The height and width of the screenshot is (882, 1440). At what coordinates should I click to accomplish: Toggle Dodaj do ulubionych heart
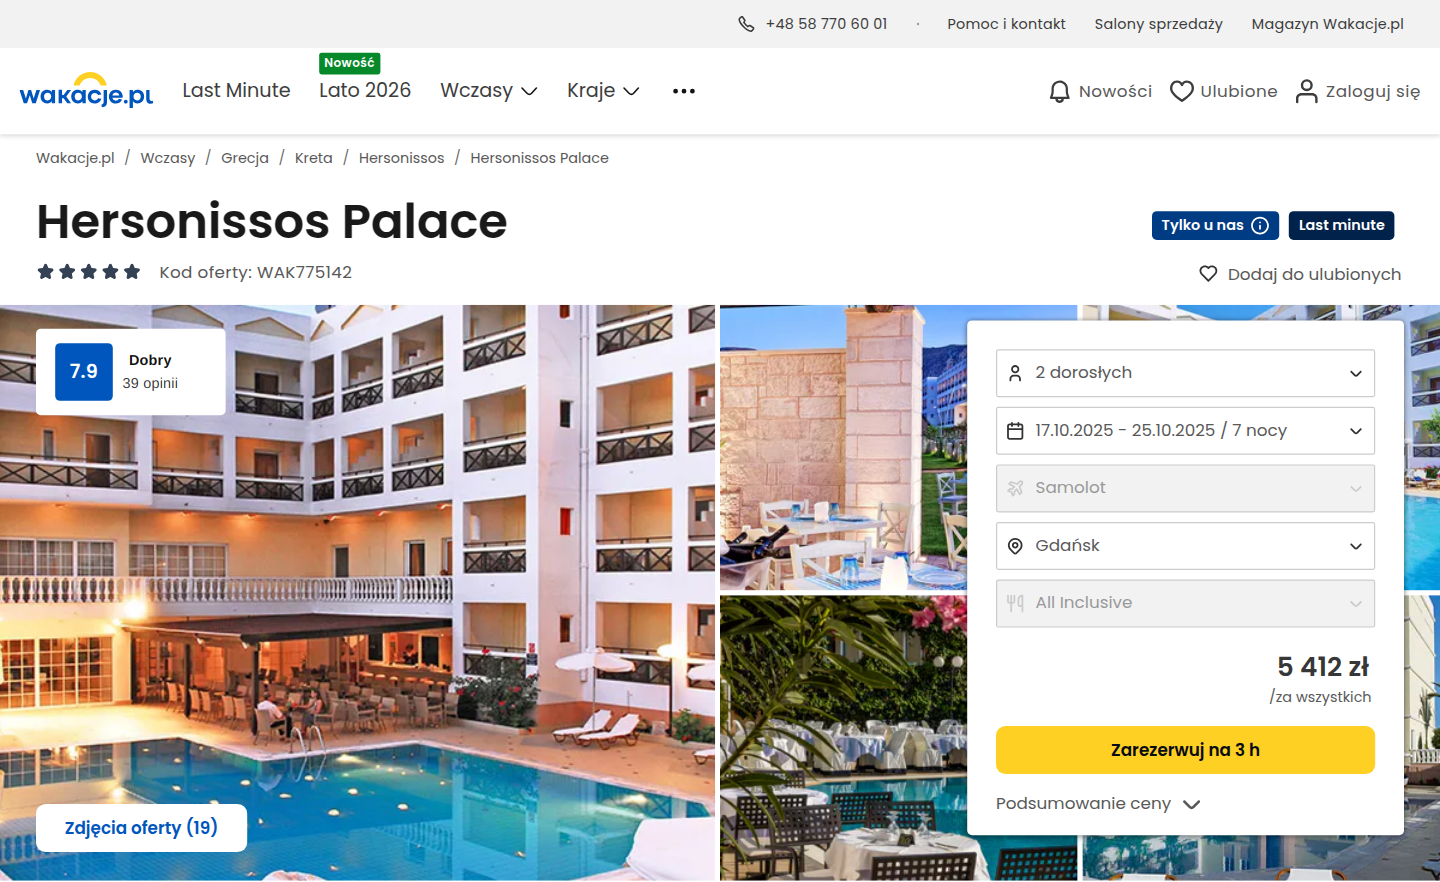[x=1208, y=274]
